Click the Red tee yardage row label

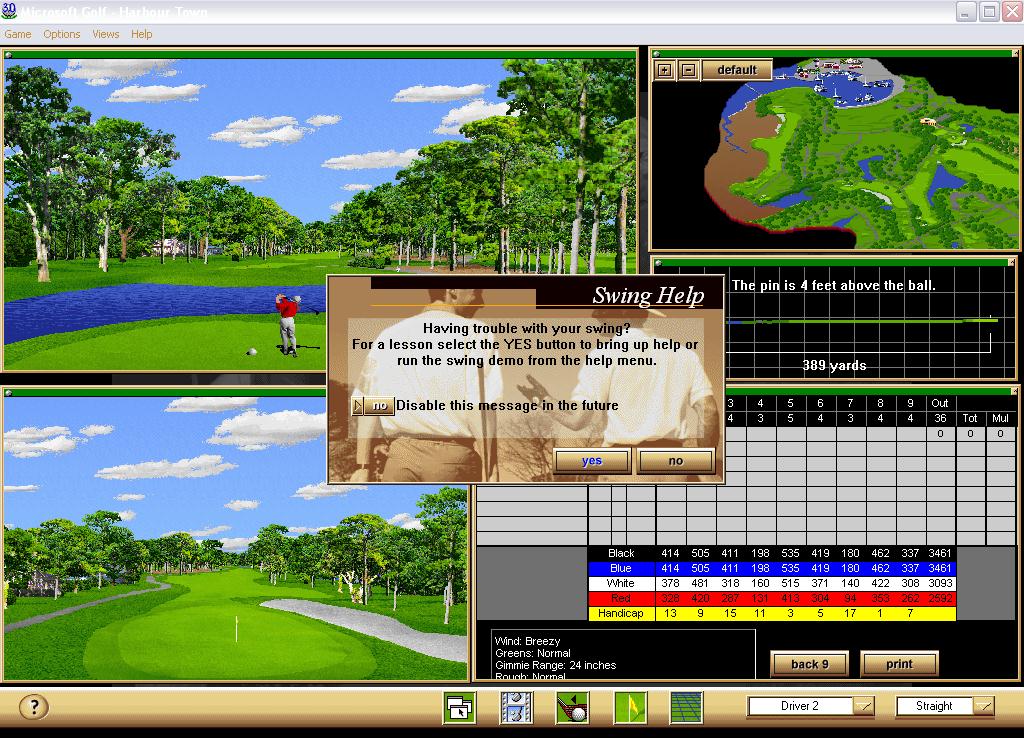[620, 598]
